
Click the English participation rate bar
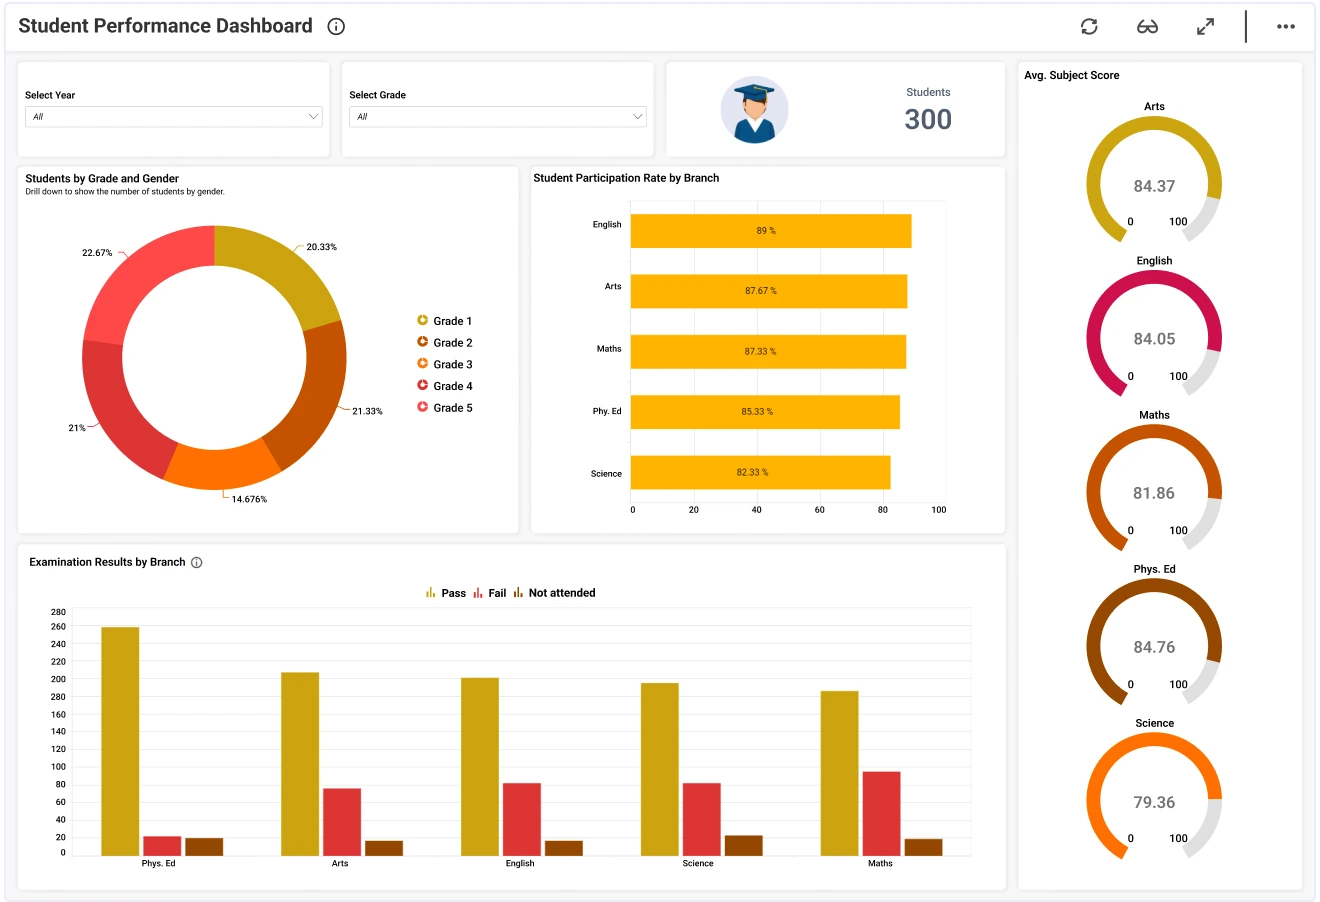(x=770, y=231)
